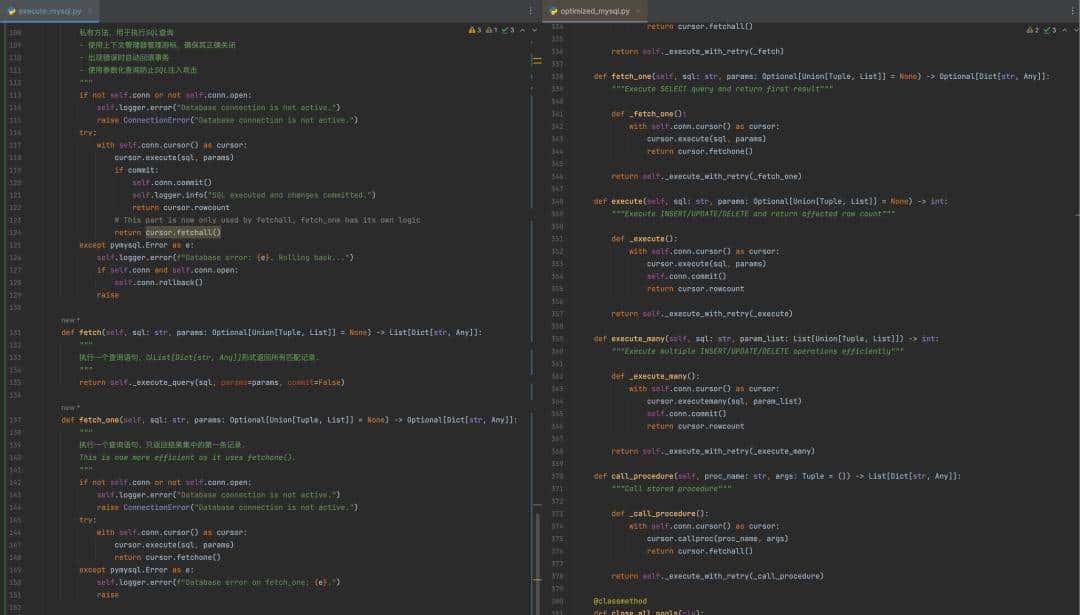Viewport: 1080px width, 615px height.
Task: Click left editor vertical scrollbar thumb
Action: coord(537,555)
